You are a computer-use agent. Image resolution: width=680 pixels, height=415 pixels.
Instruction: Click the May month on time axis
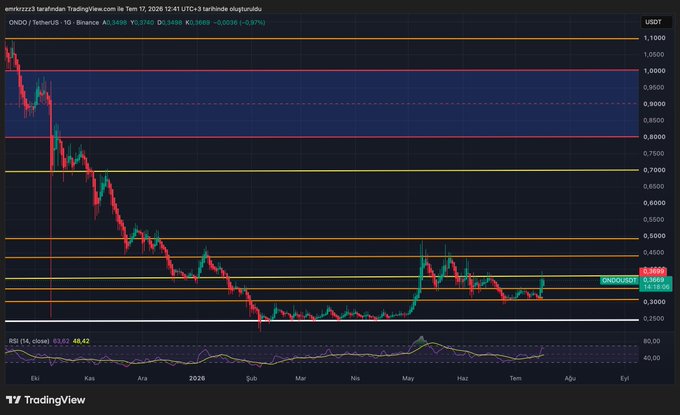click(408, 379)
